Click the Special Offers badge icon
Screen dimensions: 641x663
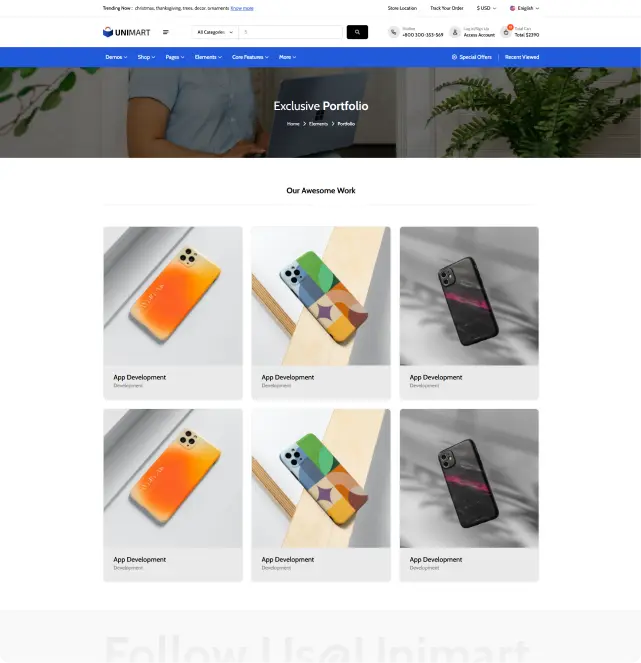(x=454, y=57)
